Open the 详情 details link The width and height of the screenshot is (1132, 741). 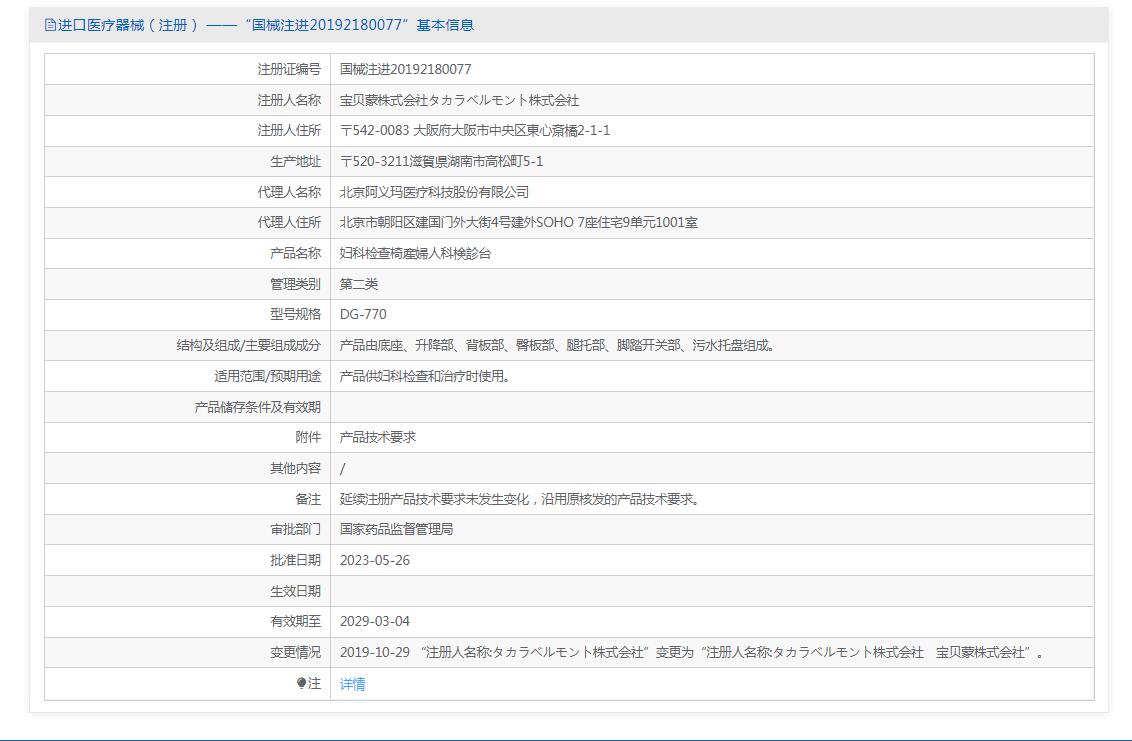pos(352,684)
